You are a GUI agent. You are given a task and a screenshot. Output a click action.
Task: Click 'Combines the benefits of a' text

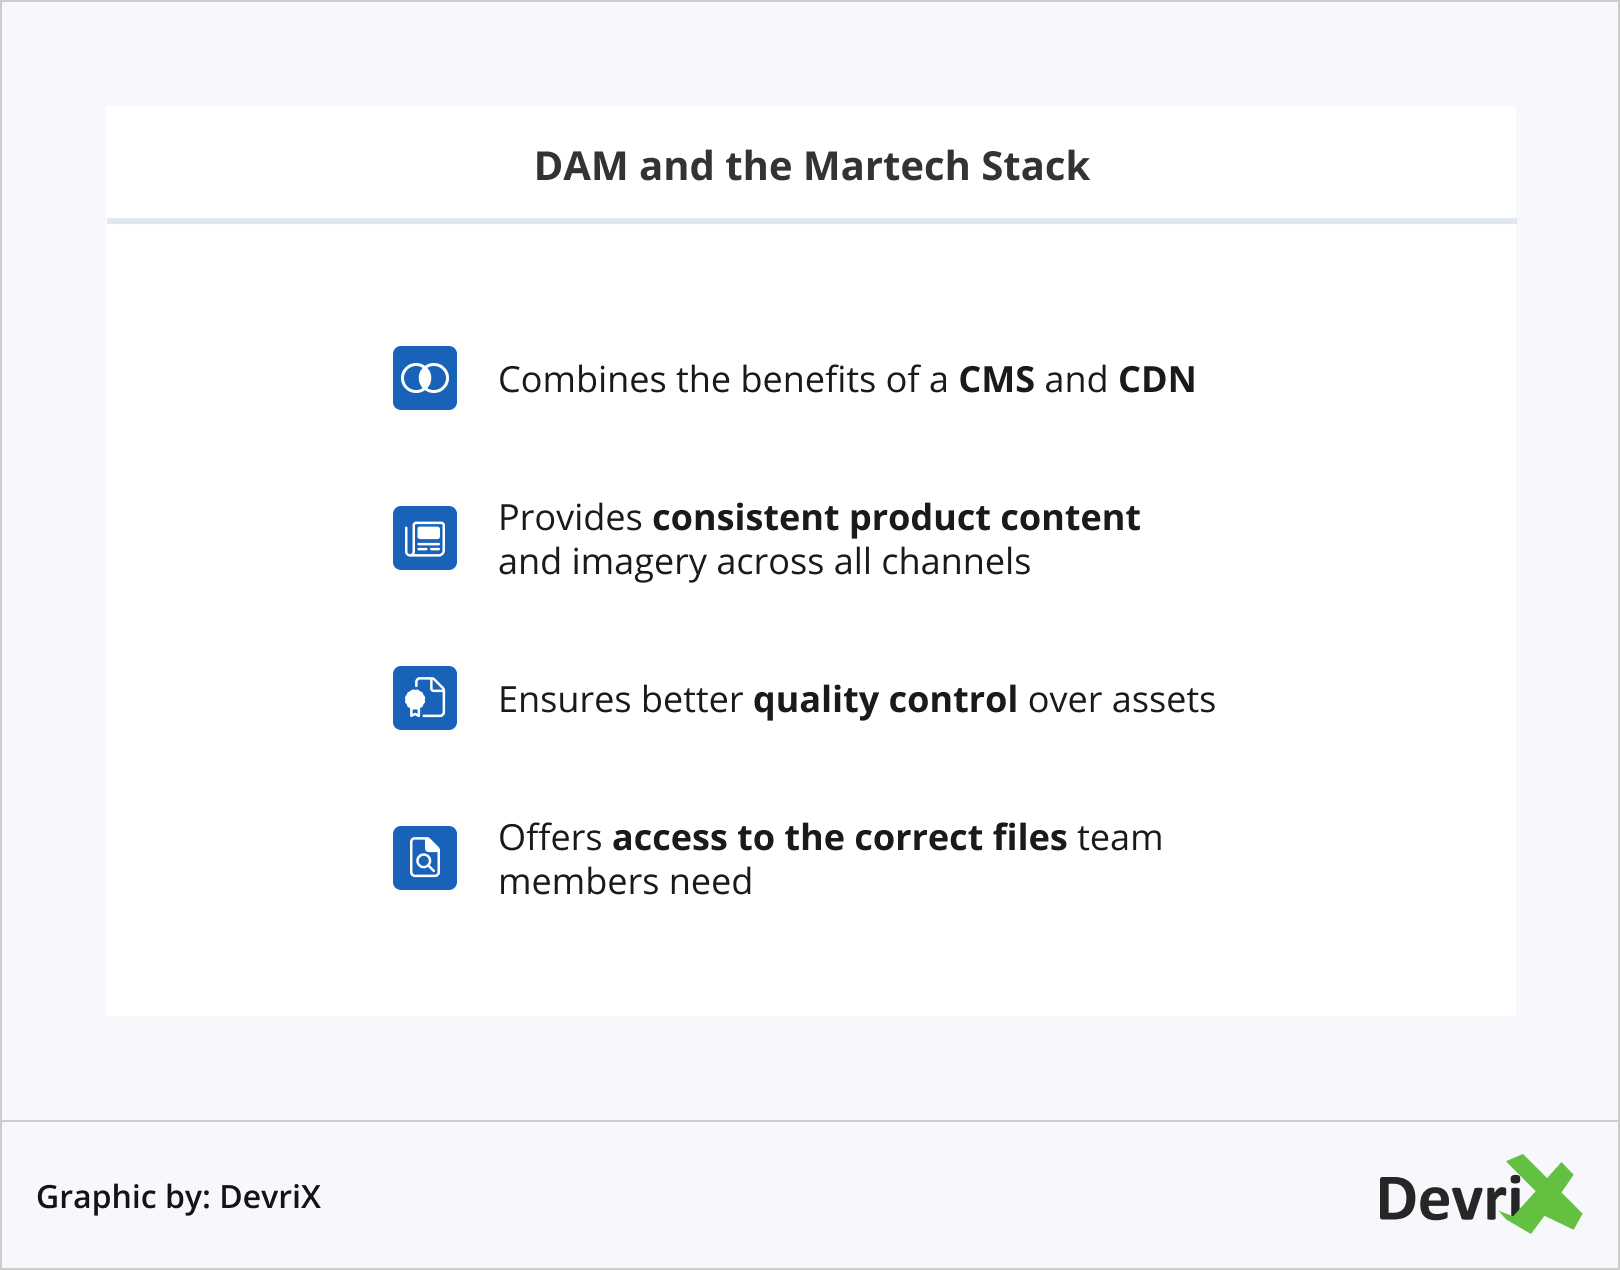click(x=722, y=380)
